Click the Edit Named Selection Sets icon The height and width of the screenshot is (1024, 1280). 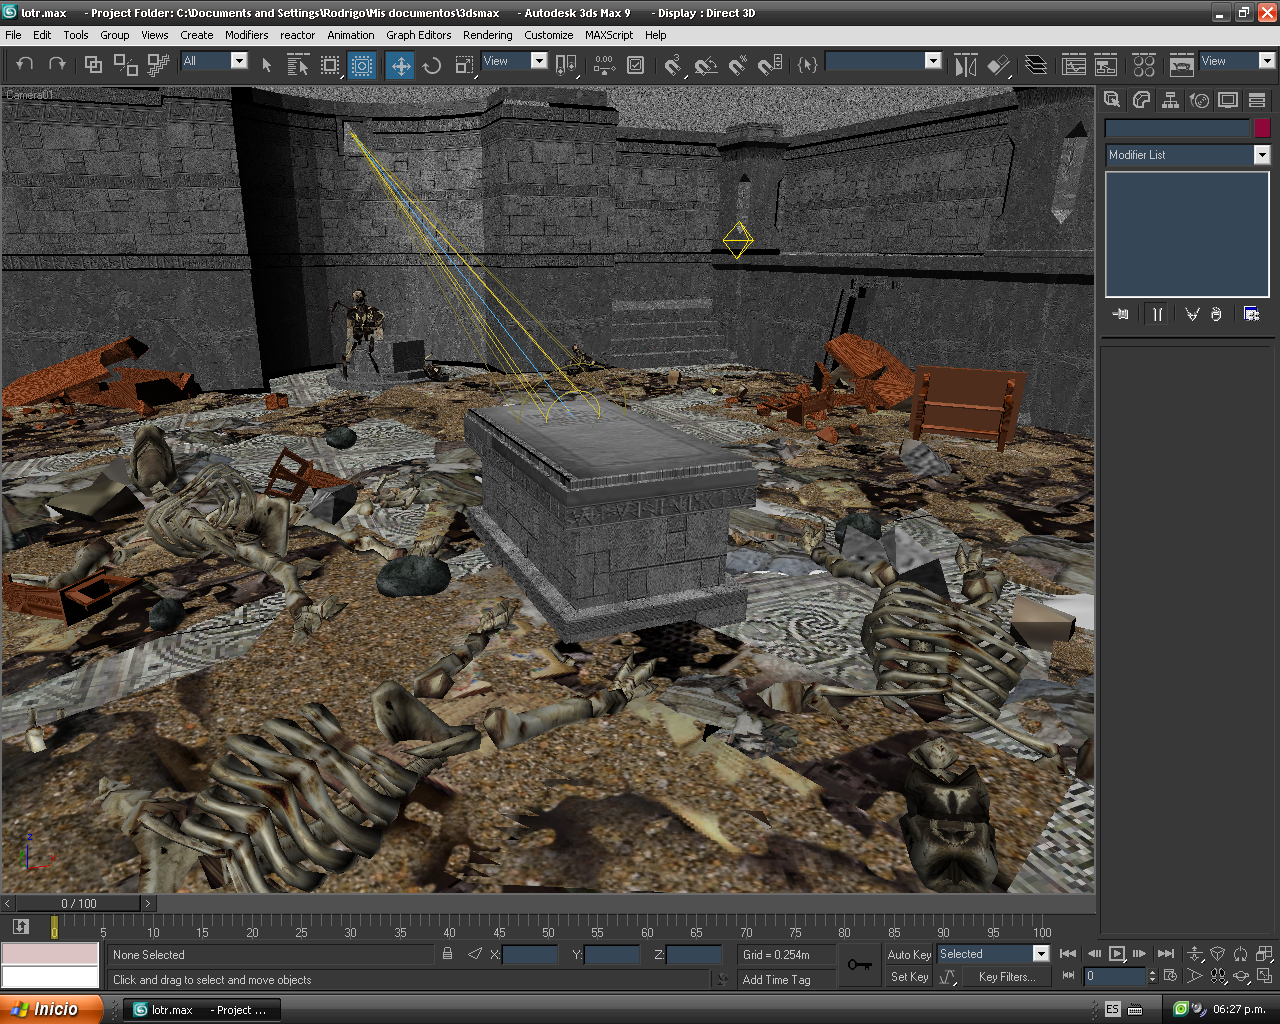tap(808, 65)
